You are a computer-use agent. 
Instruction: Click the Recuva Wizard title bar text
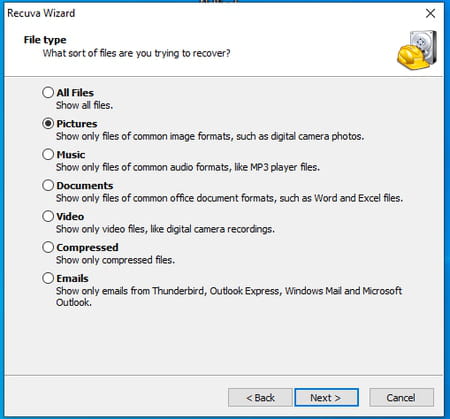[41, 13]
